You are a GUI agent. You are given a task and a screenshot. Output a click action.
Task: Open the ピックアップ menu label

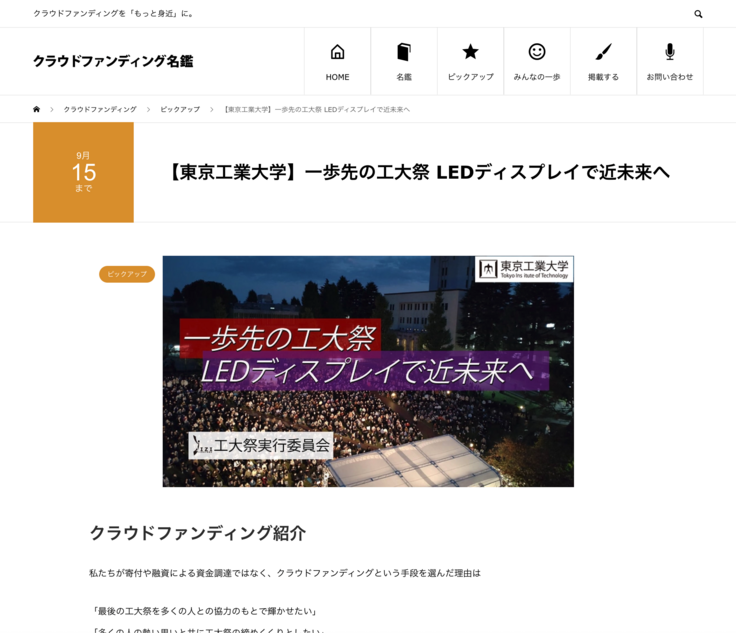click(x=470, y=77)
